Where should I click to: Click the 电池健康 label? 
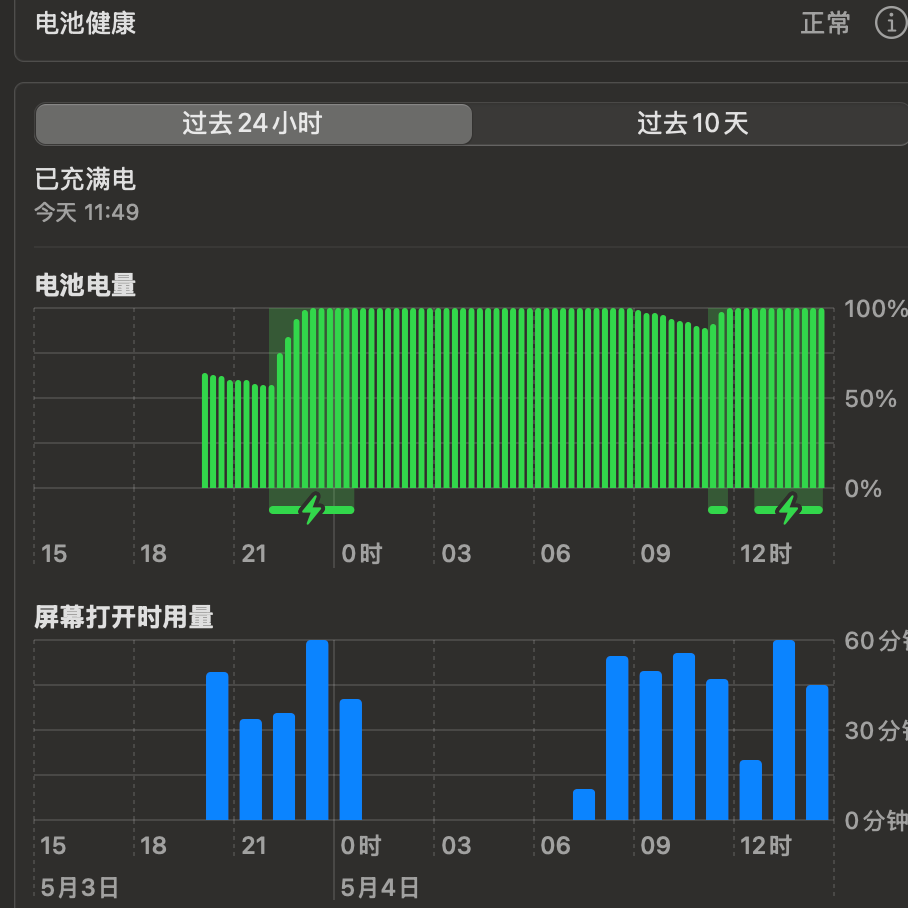pos(86,23)
